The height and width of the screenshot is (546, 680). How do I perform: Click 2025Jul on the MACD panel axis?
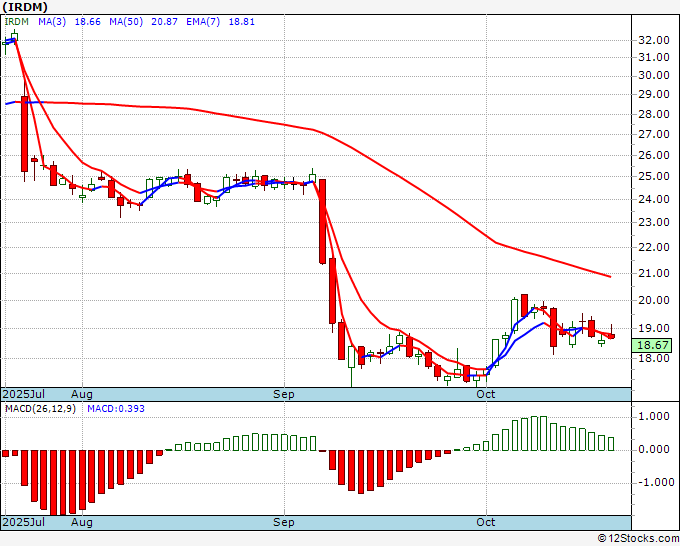(x=24, y=522)
